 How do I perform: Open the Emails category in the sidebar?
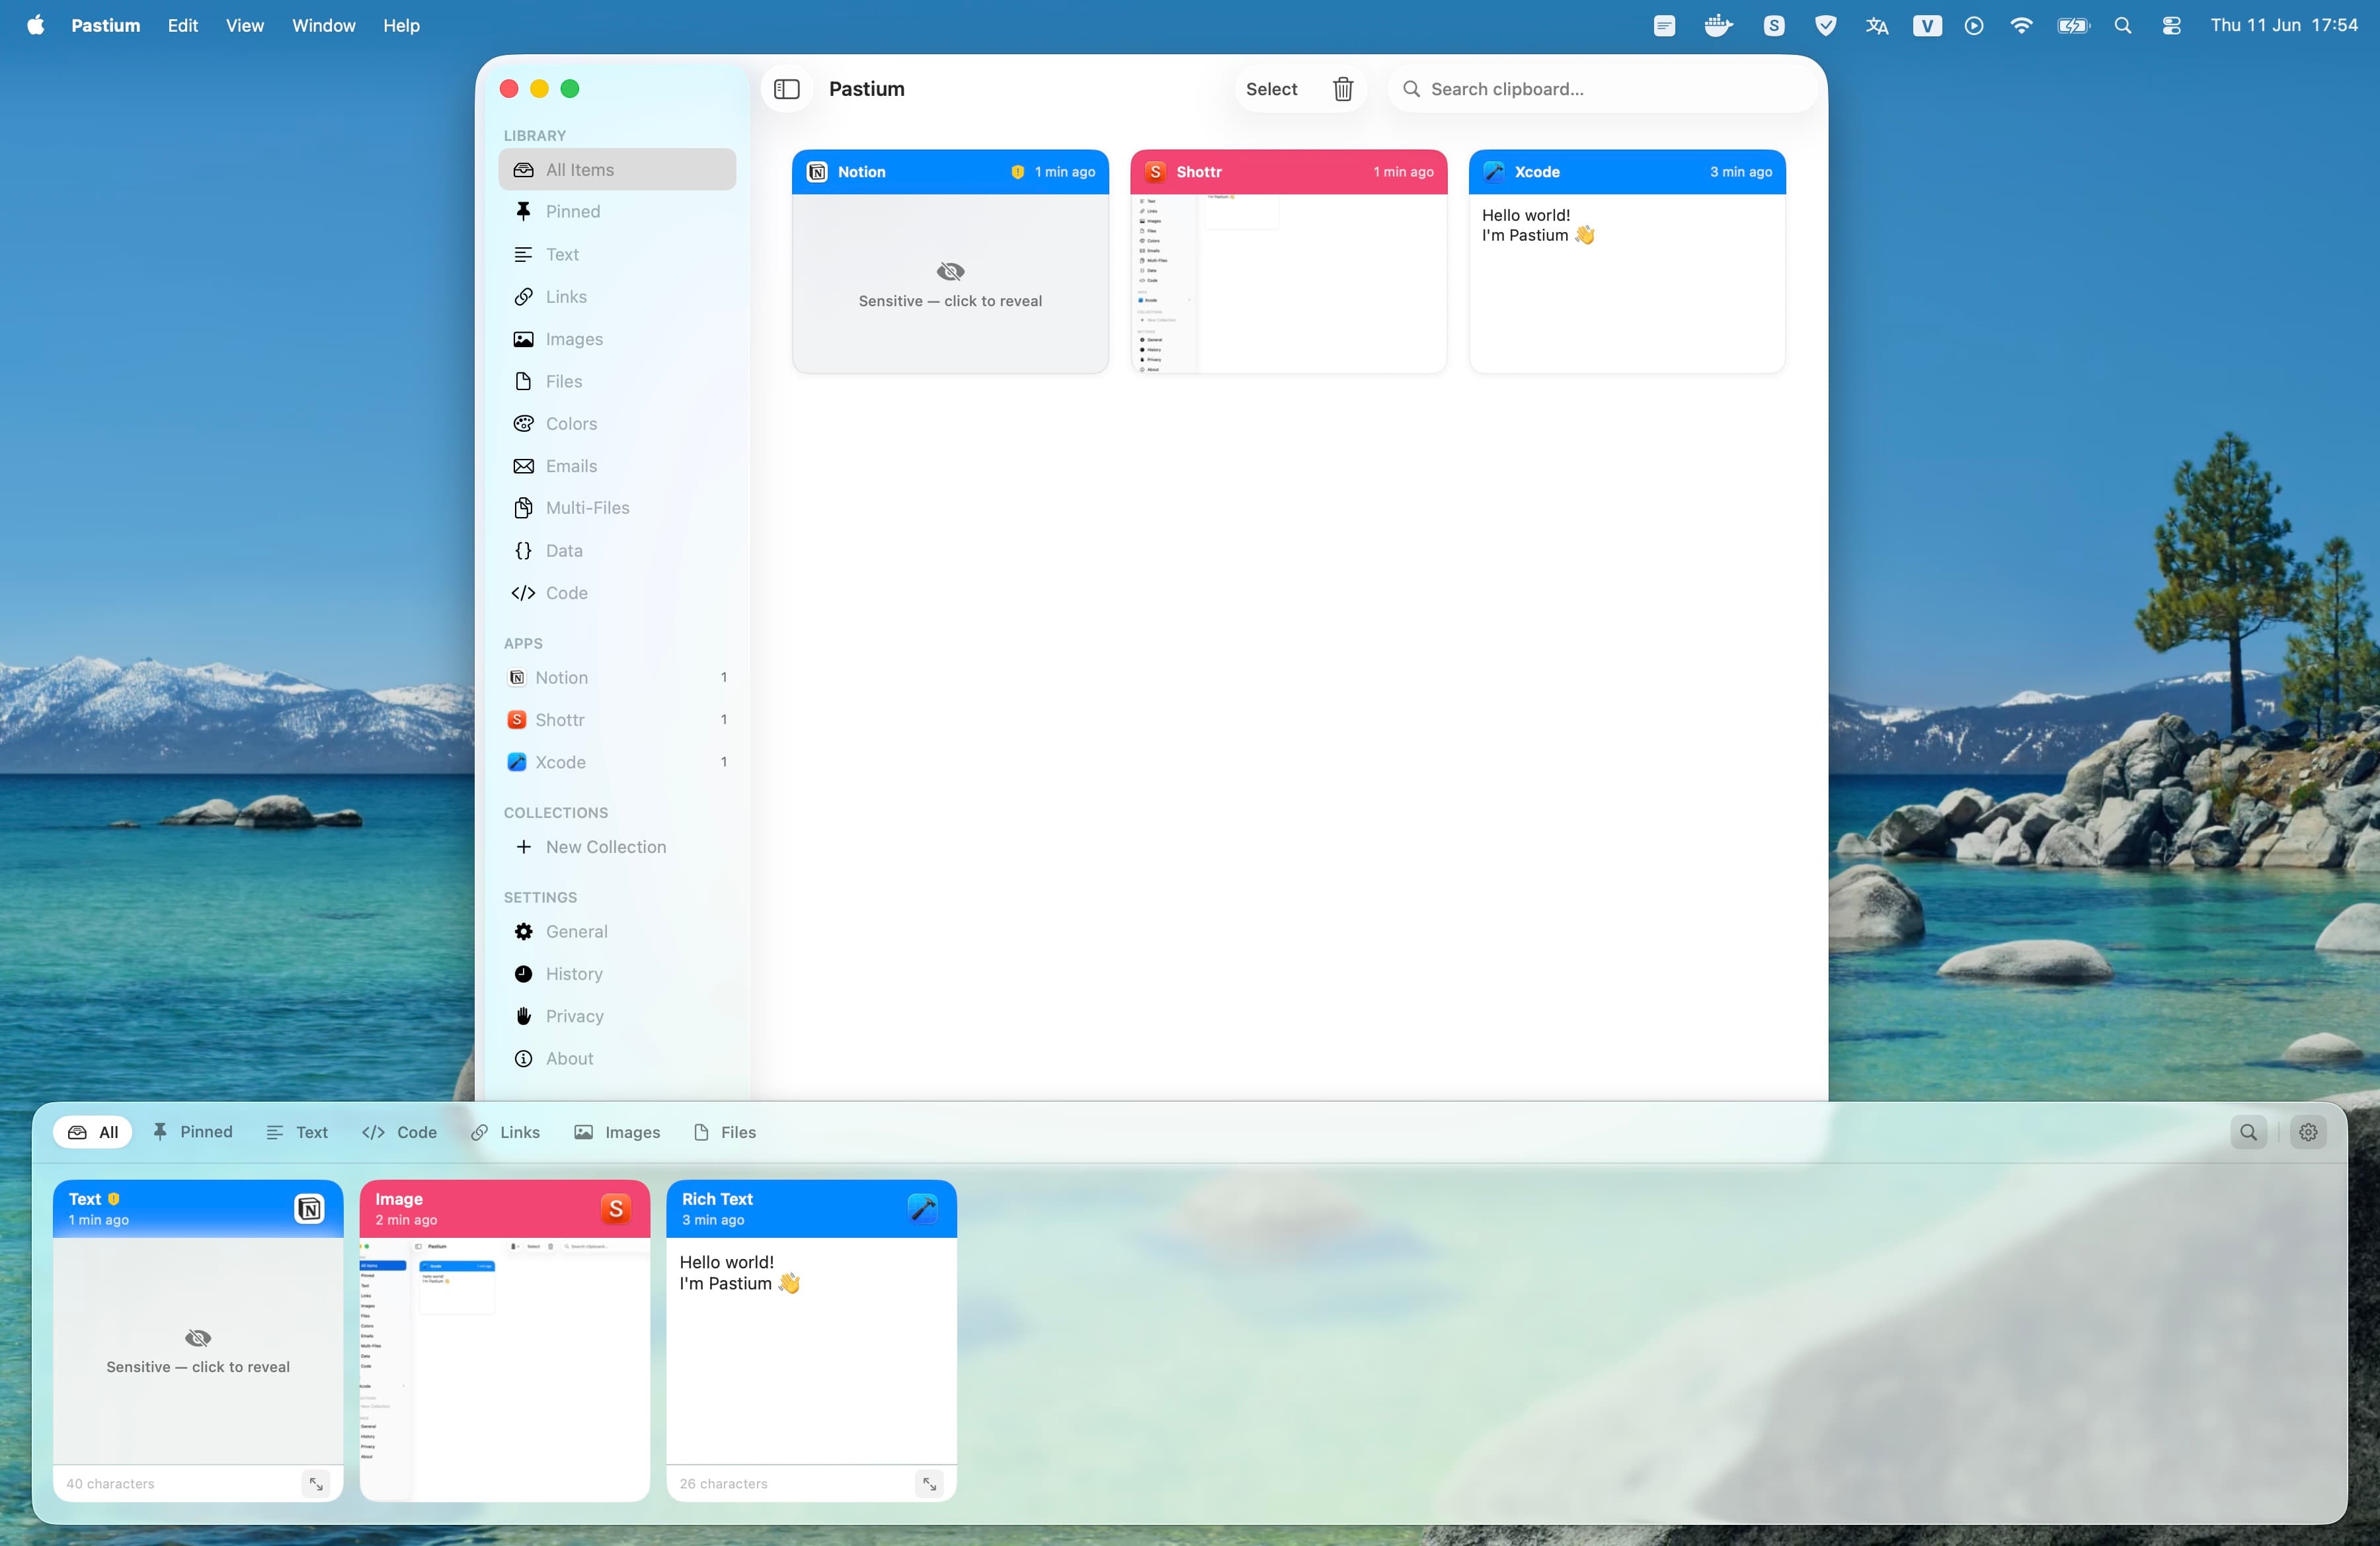point(617,466)
